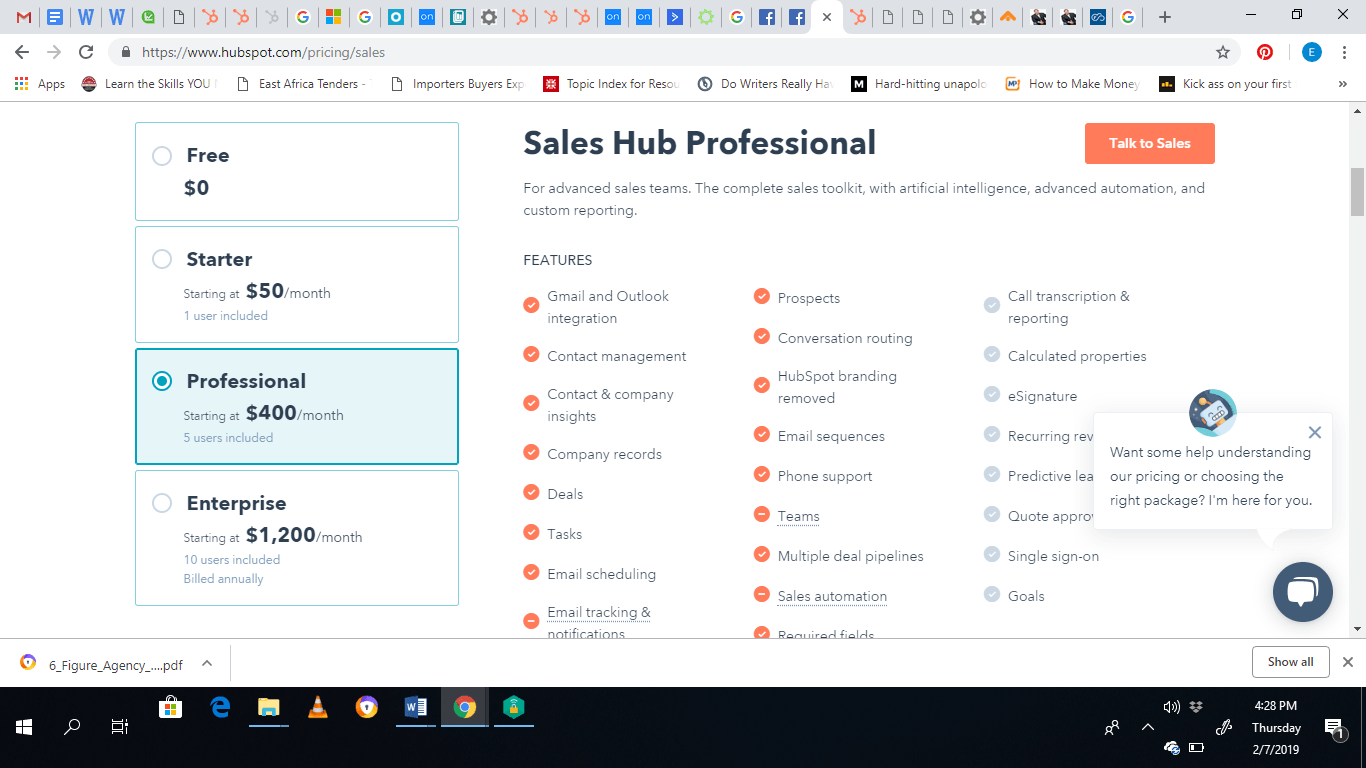Expand options for 6_Figure_Agency pdf download
This screenshot has height=768, width=1366.
(x=207, y=663)
